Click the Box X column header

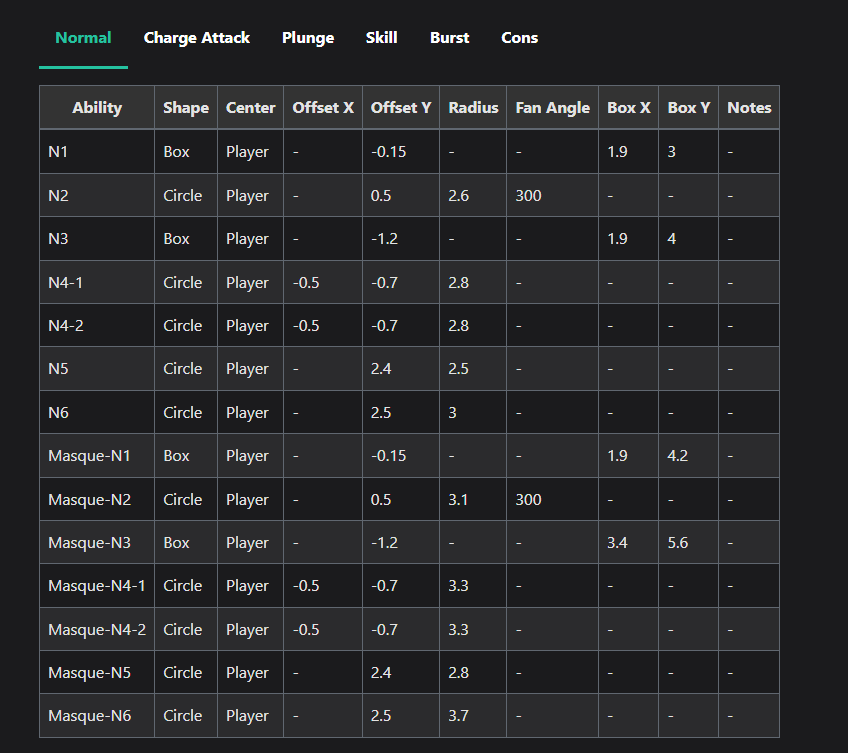(628, 108)
